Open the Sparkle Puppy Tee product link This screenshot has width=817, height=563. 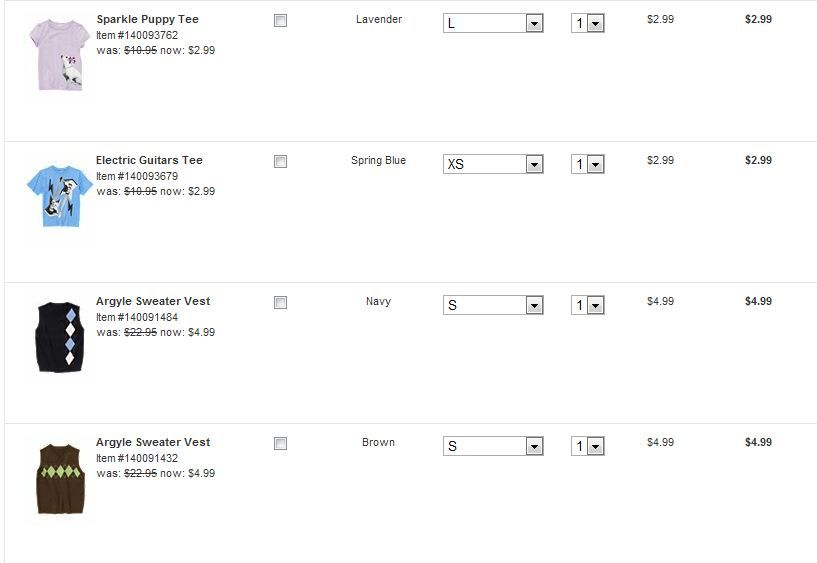[147, 19]
